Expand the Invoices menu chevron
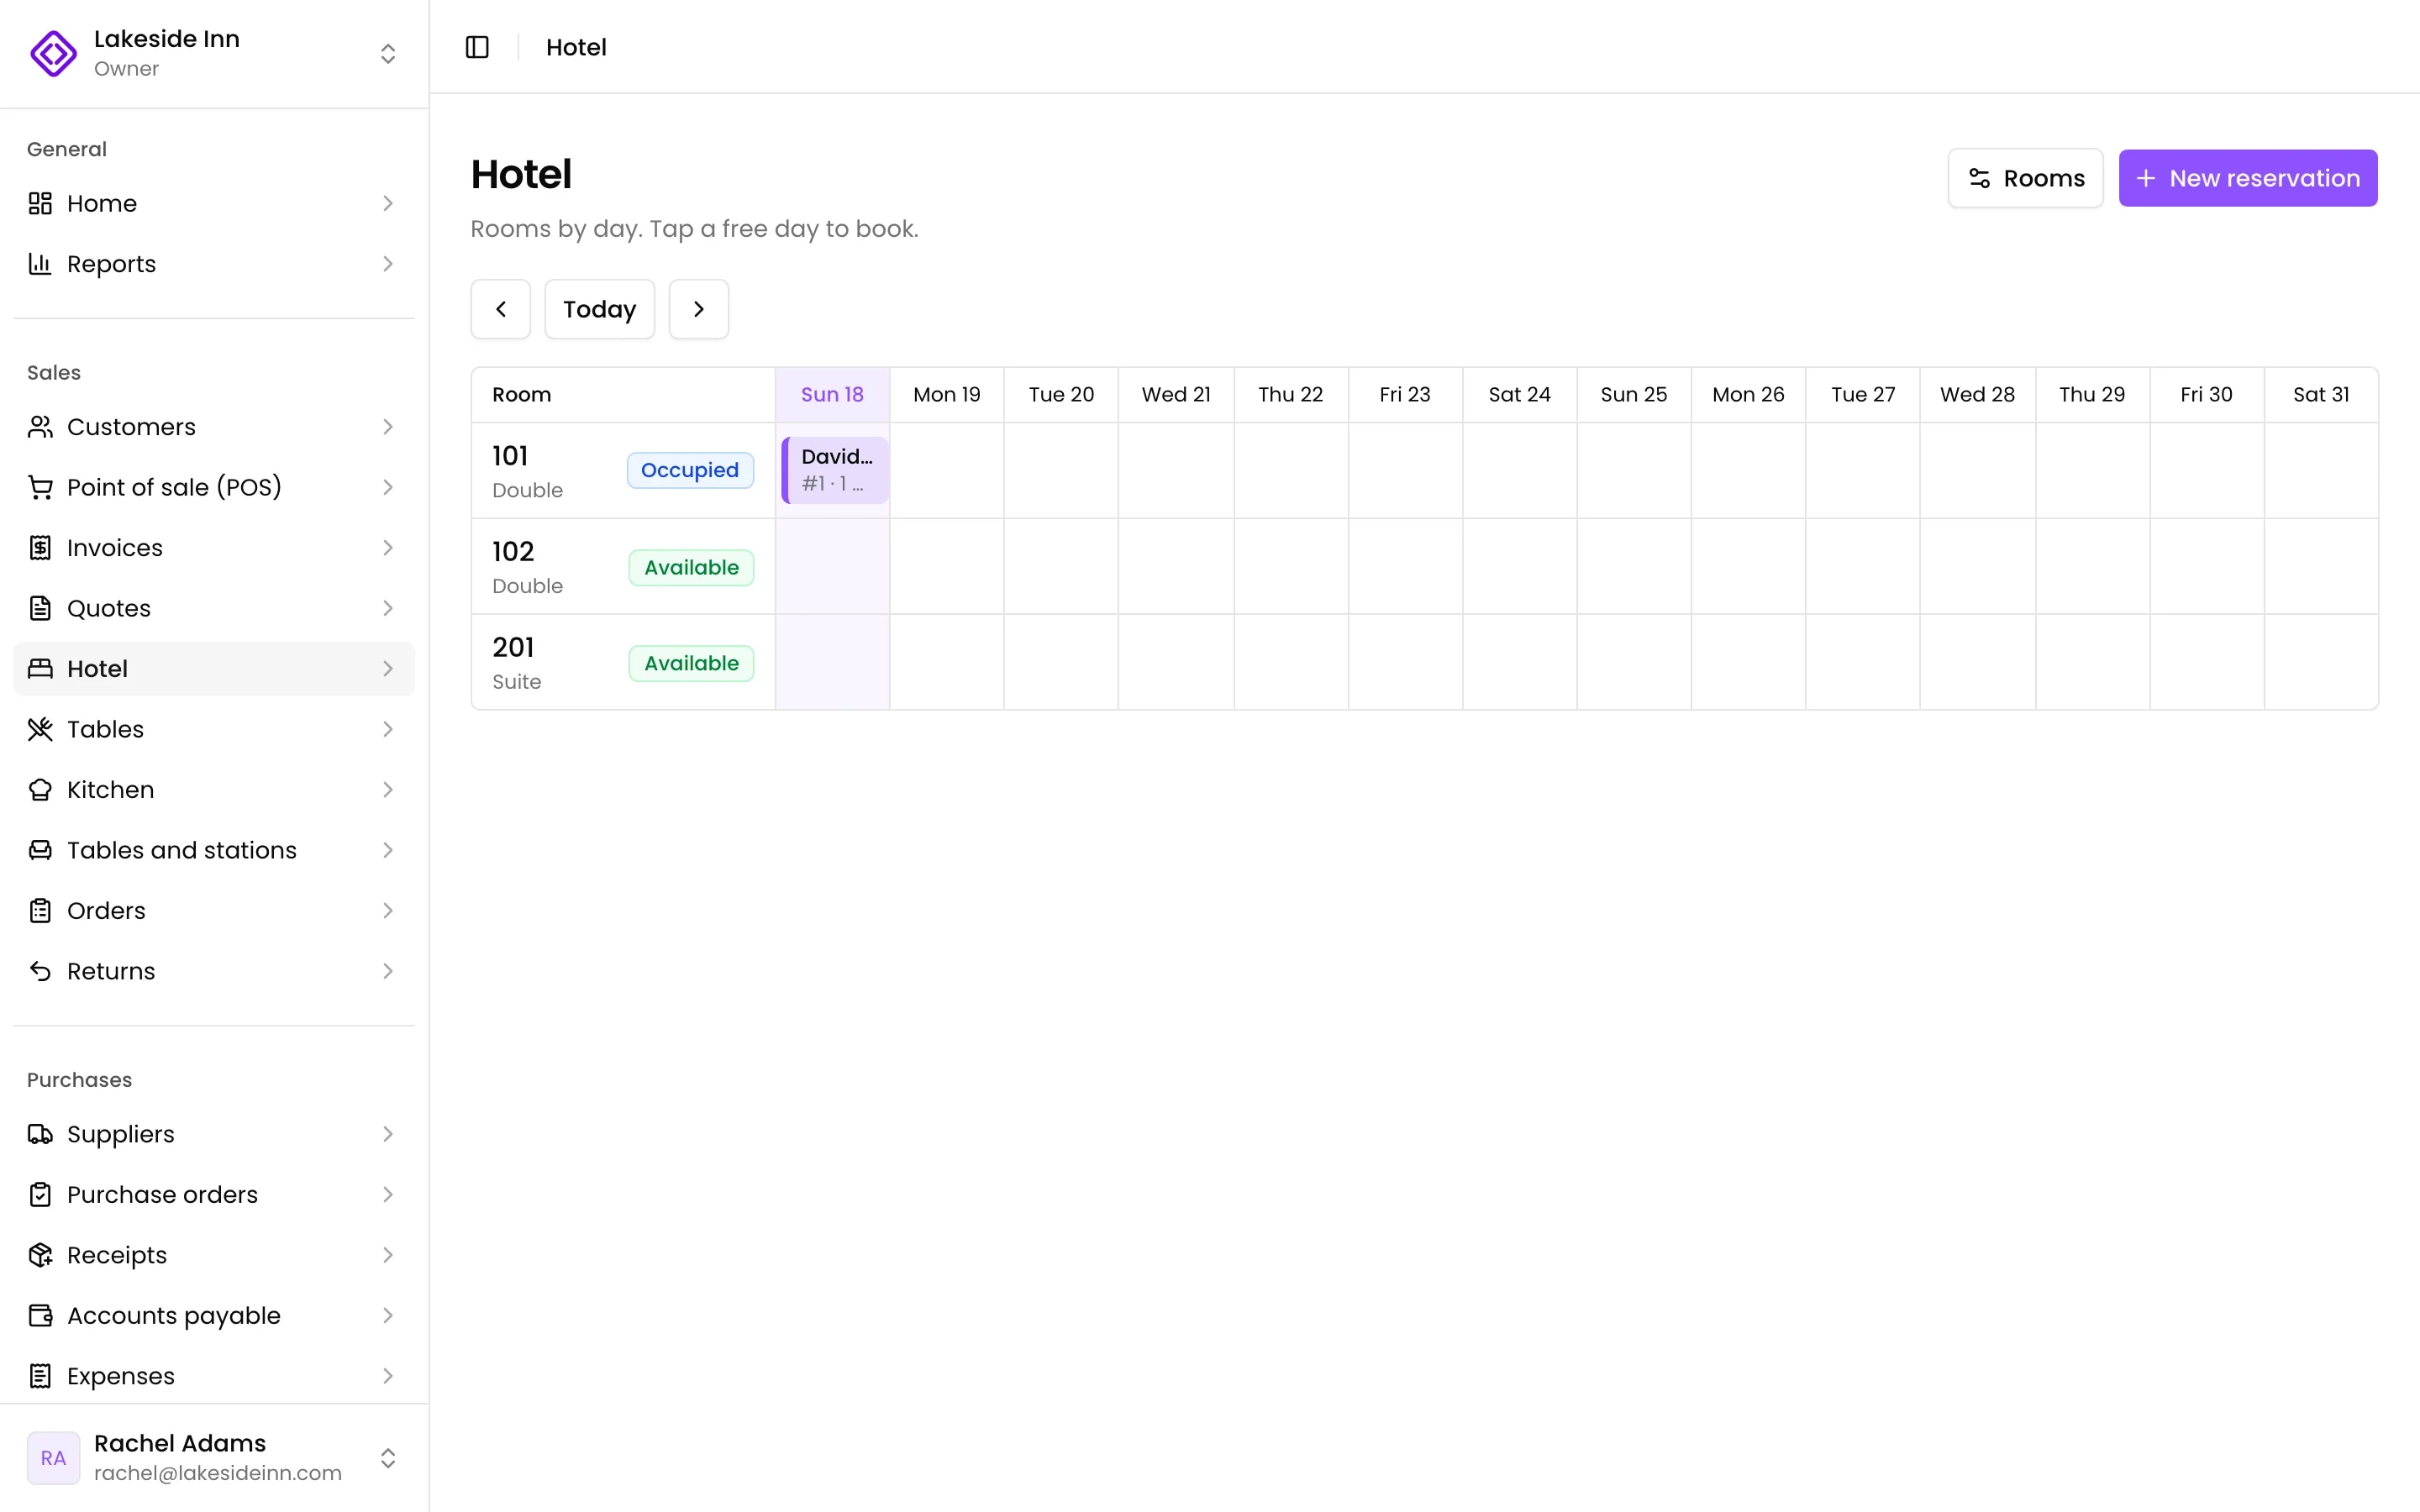 coord(388,548)
